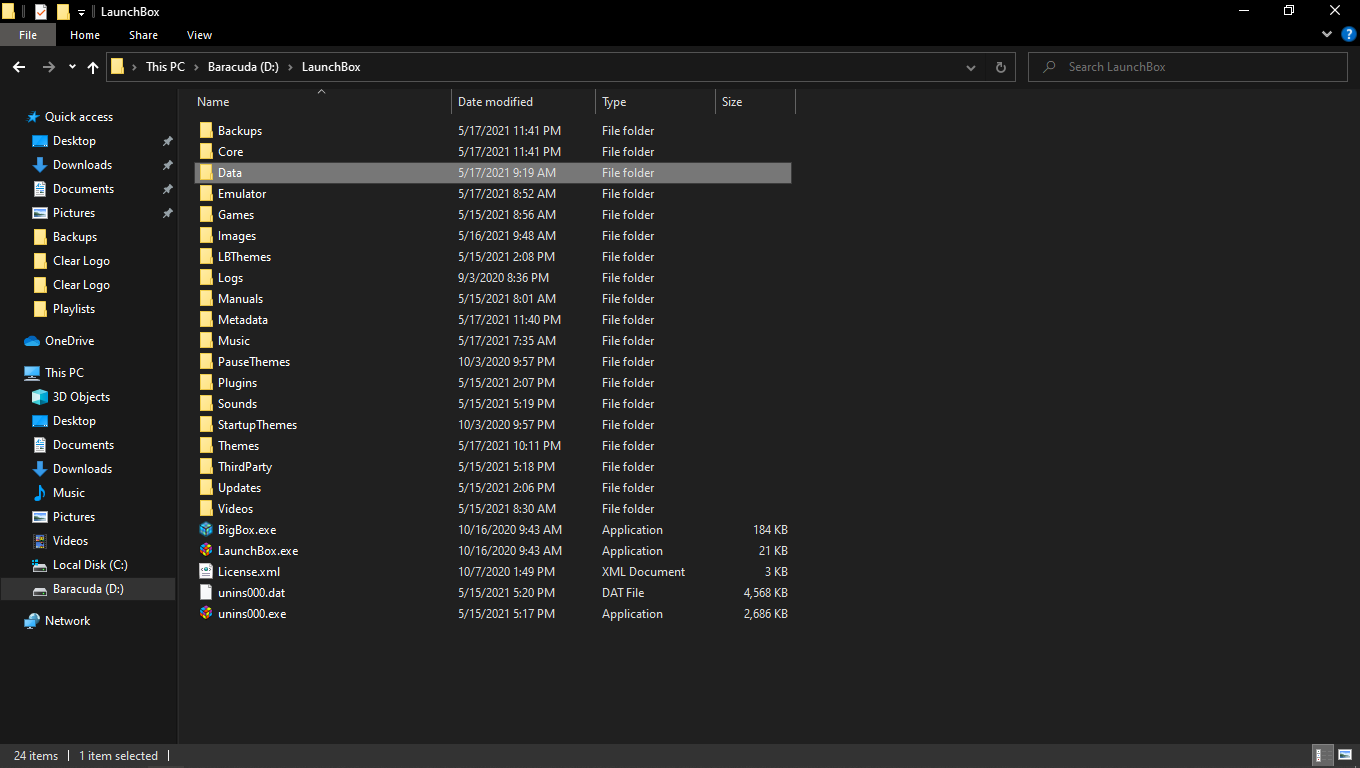Open help with the question mark icon
Viewport: 1360px width, 768px height.
coord(1348,34)
